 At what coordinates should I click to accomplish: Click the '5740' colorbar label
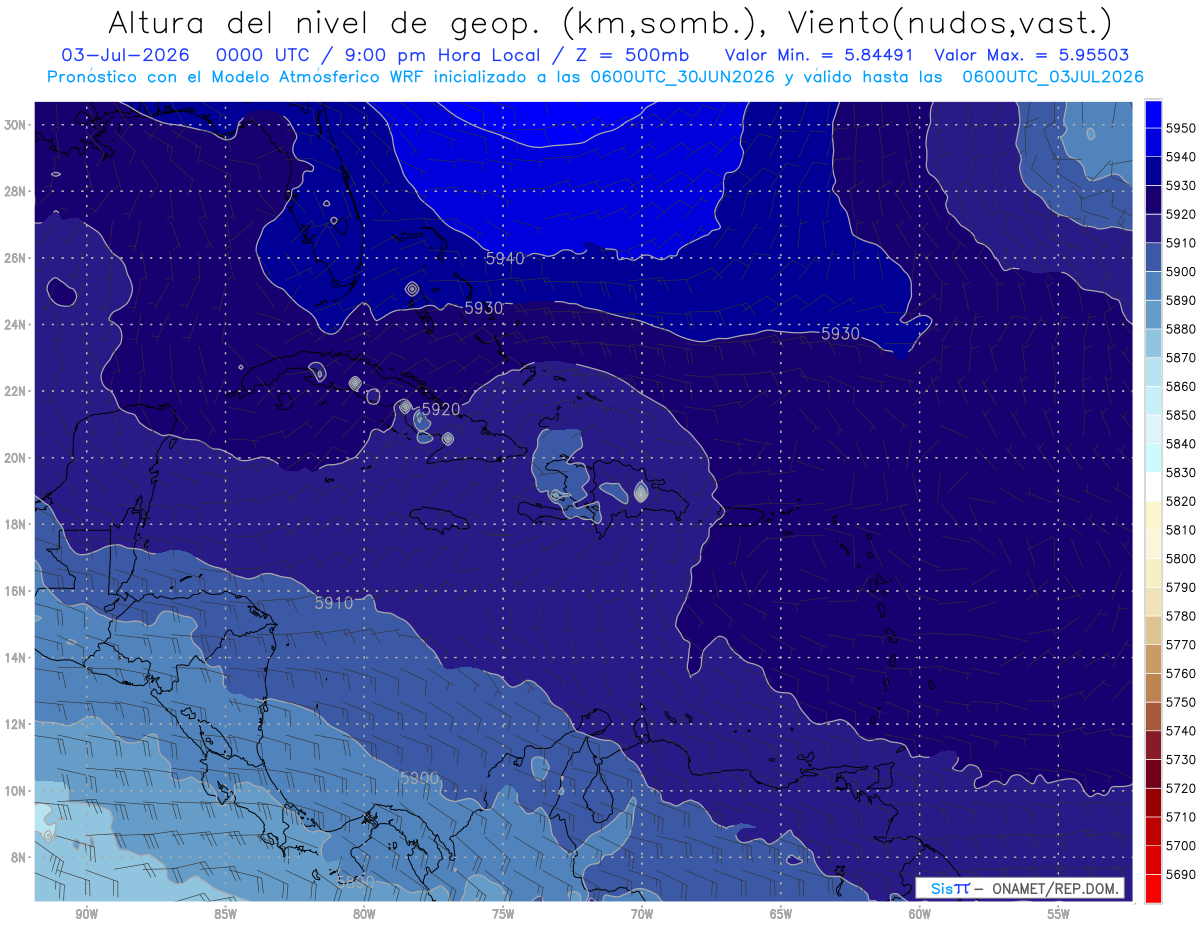point(1181,731)
